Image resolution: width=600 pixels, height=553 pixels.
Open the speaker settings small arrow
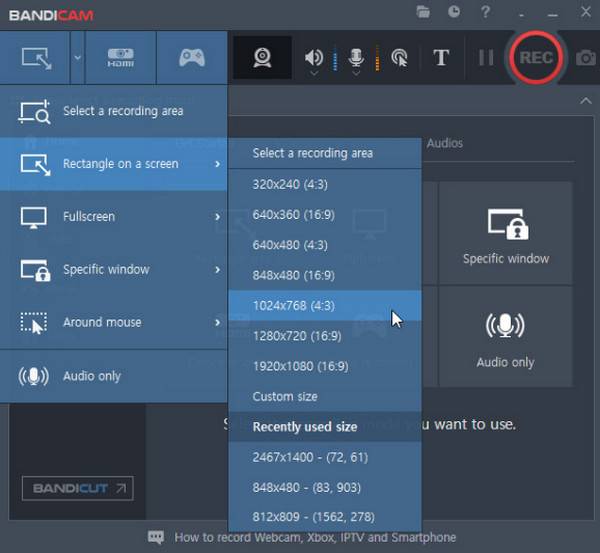click(314, 73)
